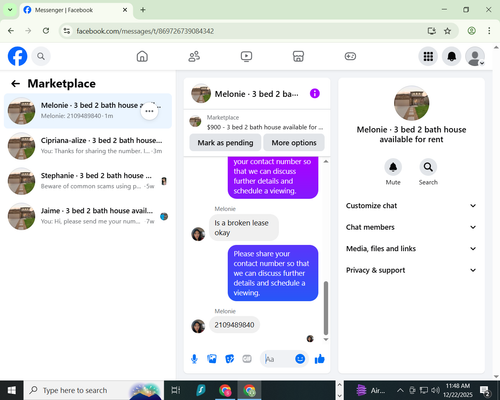Expand Privacy & support section

[x=411, y=270]
